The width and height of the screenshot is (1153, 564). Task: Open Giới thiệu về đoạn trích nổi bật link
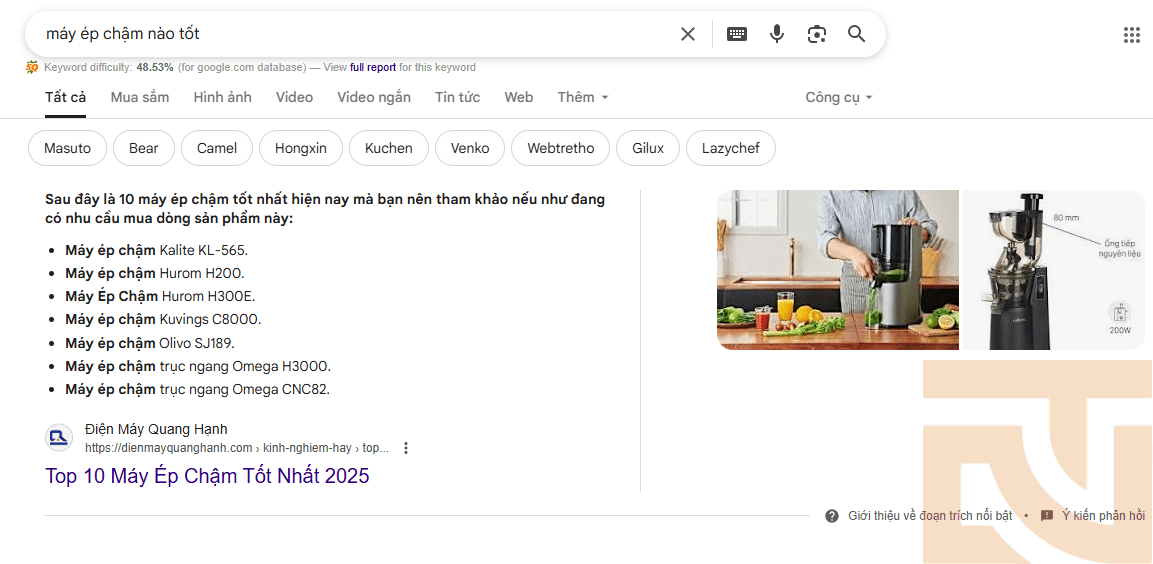pyautogui.click(x=930, y=516)
